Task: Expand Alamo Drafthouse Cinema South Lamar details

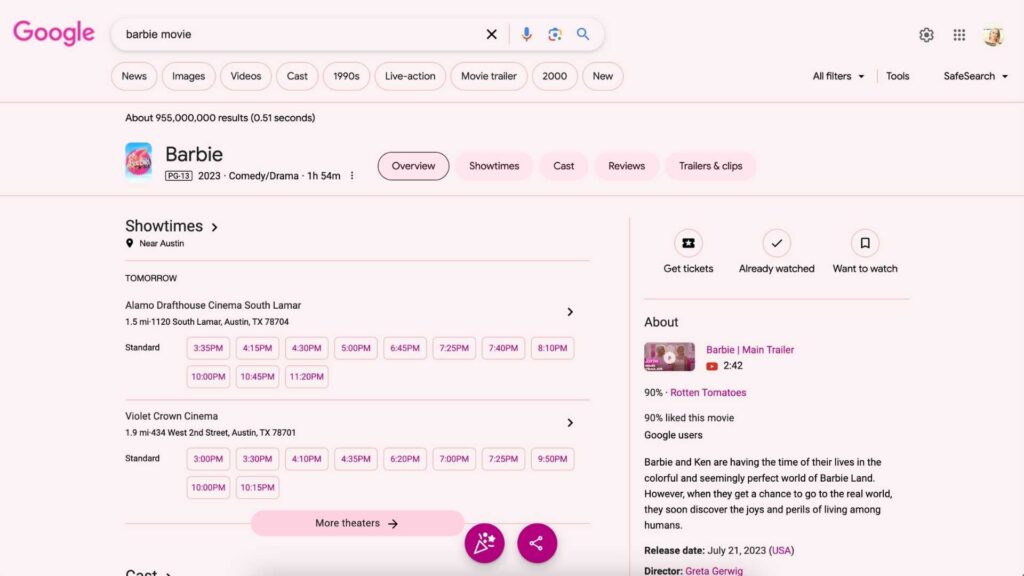Action: click(x=570, y=312)
